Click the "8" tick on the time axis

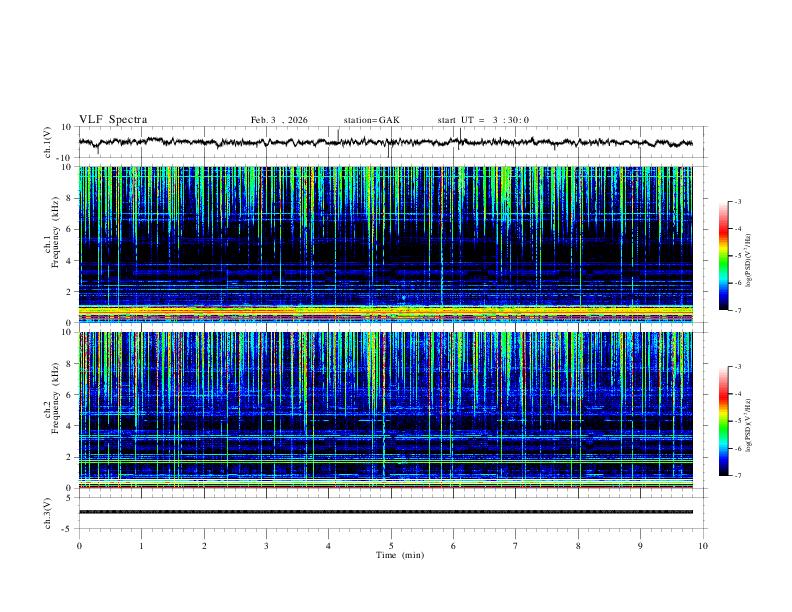point(578,546)
